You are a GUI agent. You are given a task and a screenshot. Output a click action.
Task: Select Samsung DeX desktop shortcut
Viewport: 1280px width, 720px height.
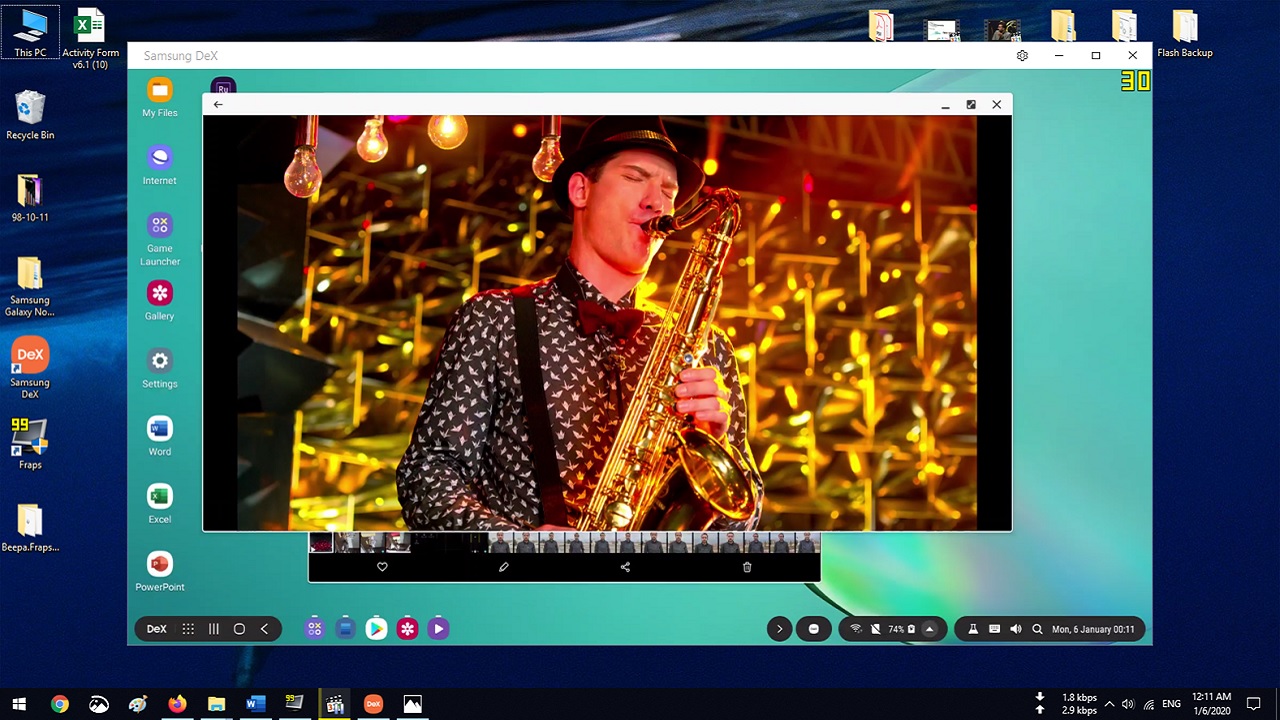(30, 369)
